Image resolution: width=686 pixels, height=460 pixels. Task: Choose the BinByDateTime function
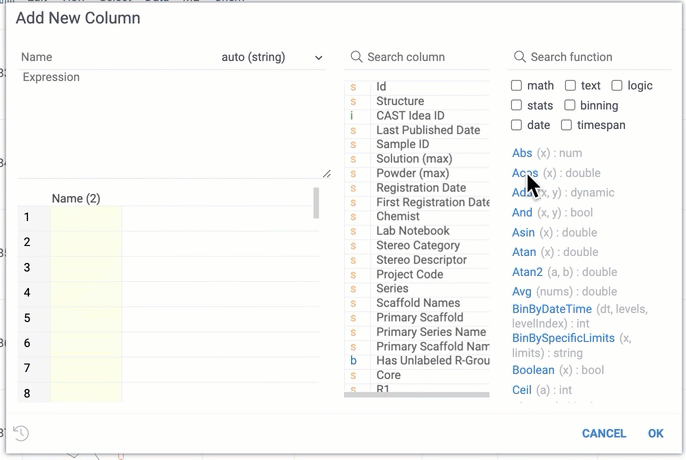point(552,309)
